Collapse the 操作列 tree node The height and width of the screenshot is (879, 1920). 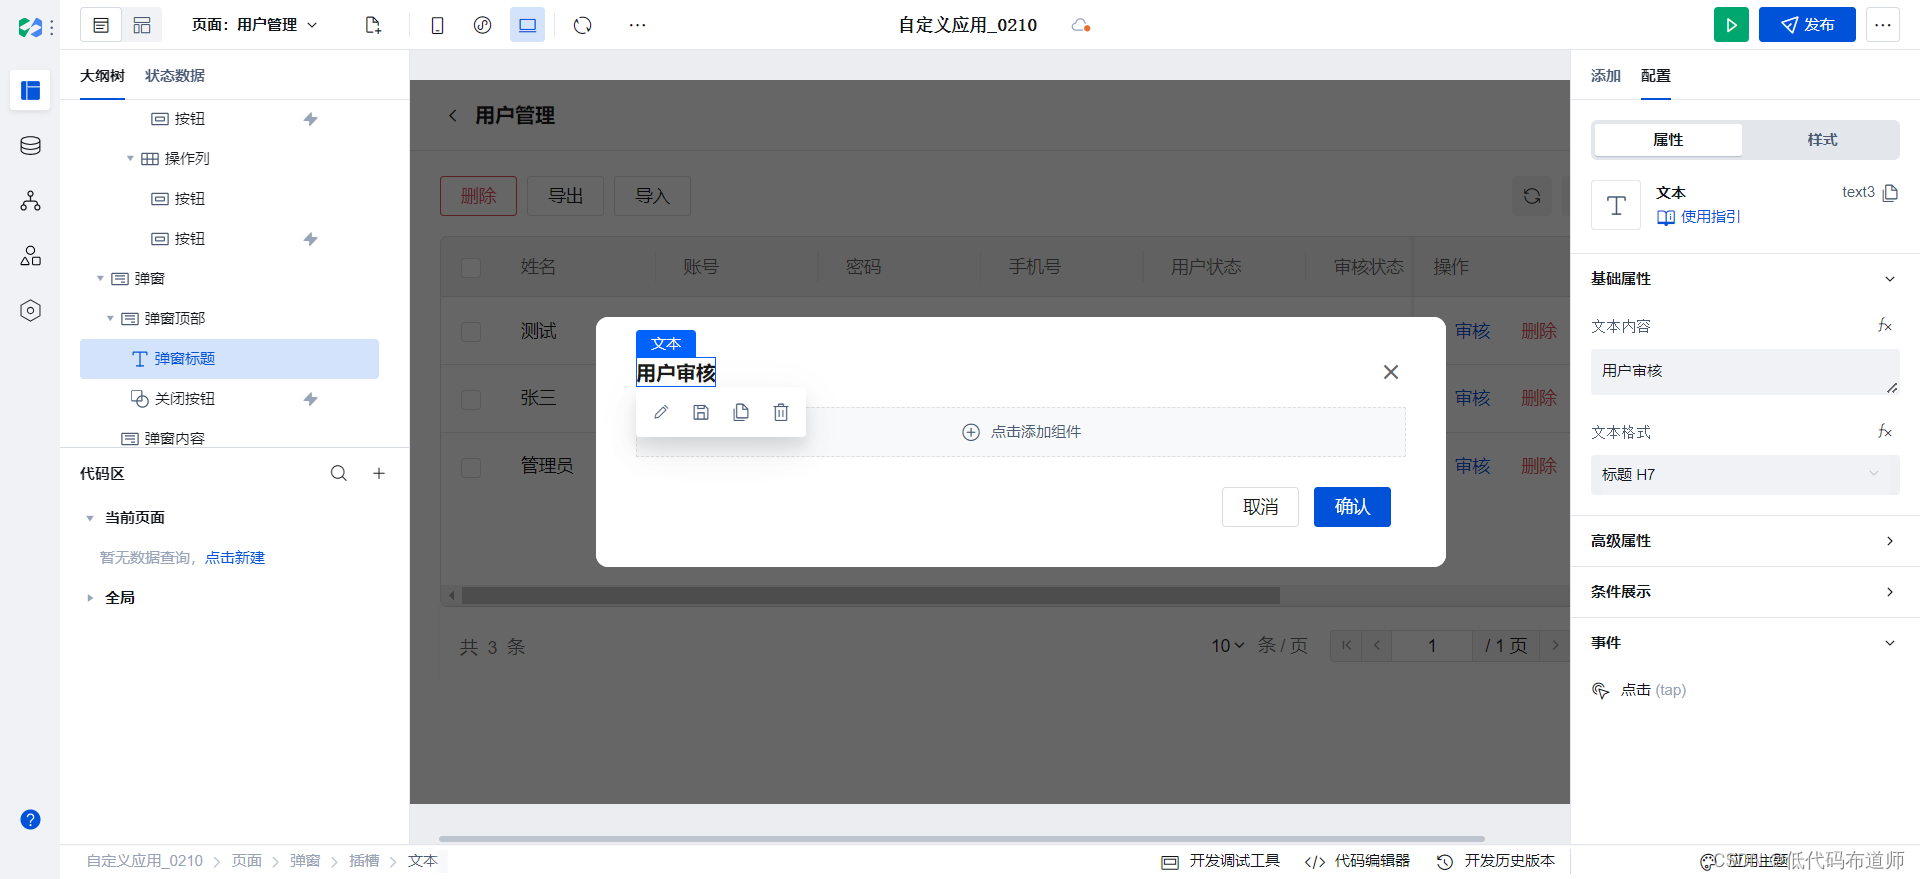[130, 158]
